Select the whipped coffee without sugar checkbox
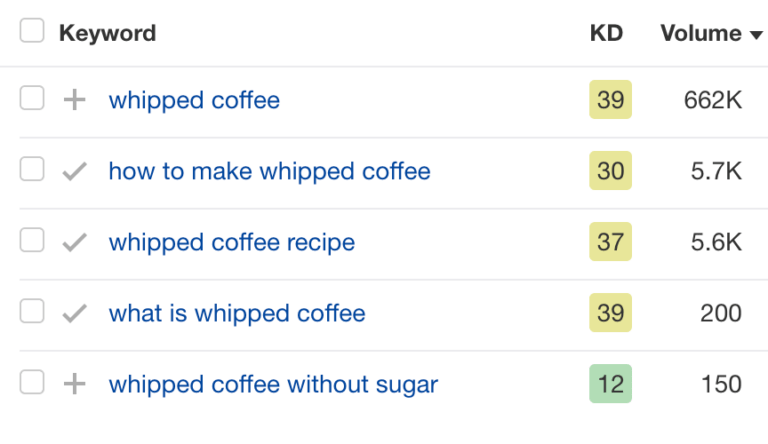768x444 pixels. 32,383
